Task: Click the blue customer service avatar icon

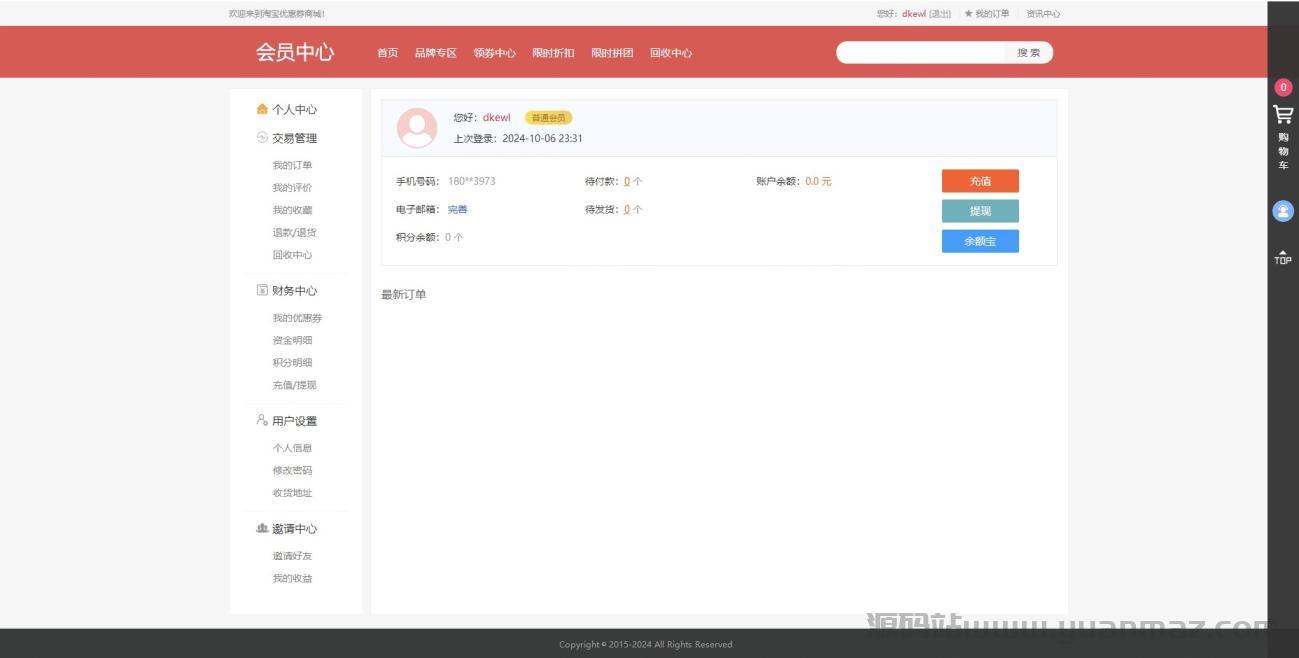Action: 1282,211
